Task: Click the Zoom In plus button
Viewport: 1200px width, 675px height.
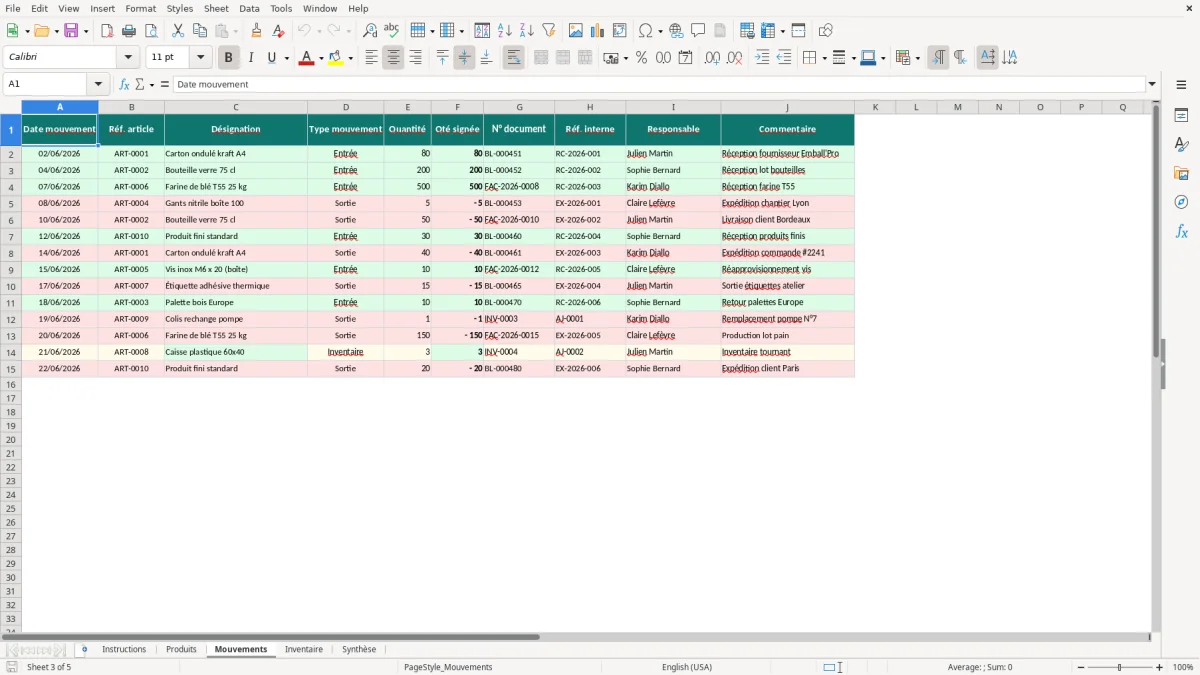Action: (x=1160, y=667)
